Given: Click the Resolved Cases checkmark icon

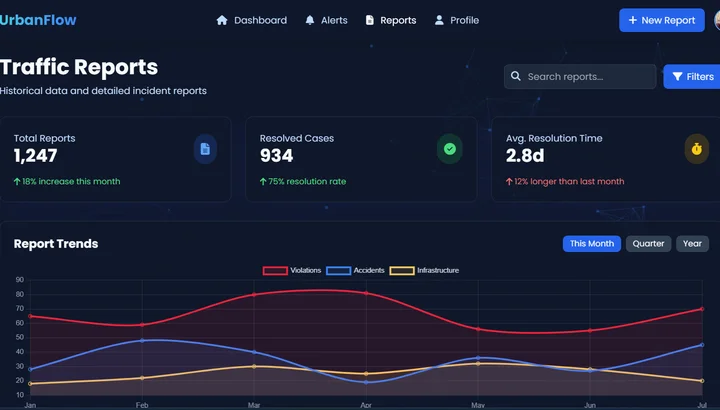Looking at the screenshot, I should point(450,149).
